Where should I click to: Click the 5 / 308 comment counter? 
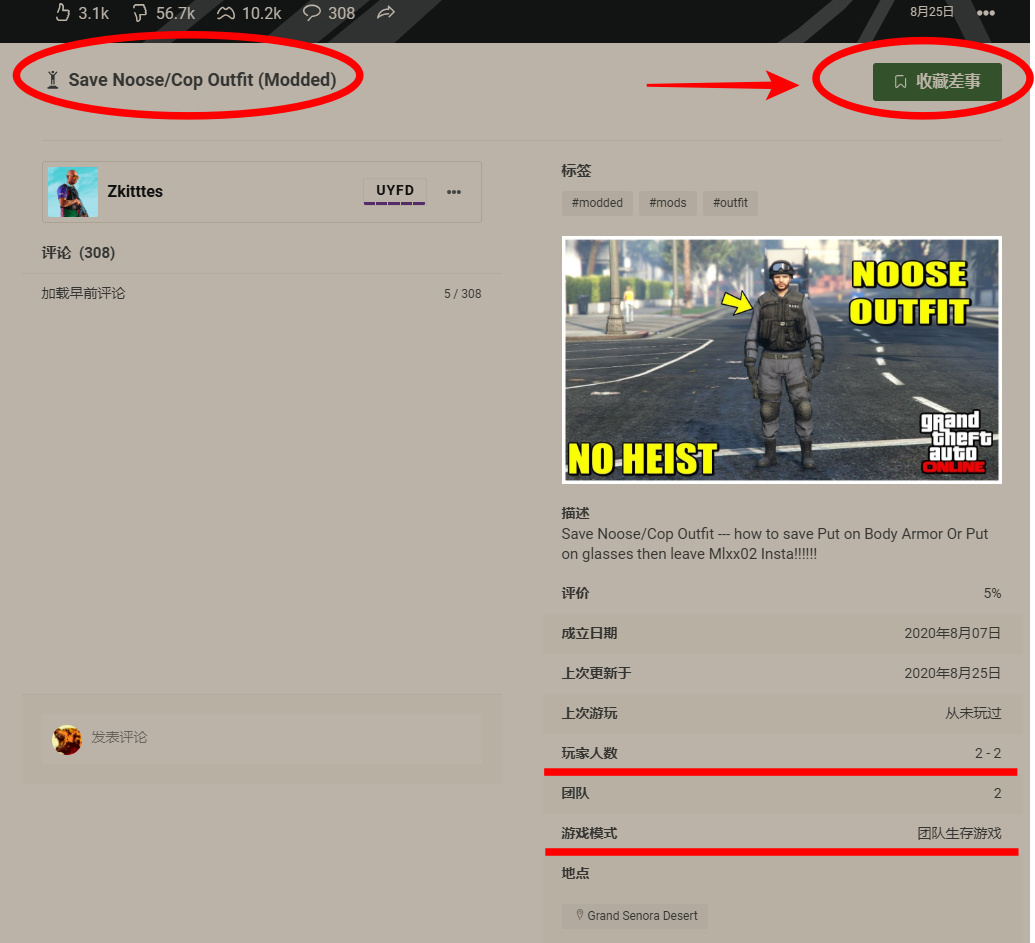pyautogui.click(x=462, y=294)
